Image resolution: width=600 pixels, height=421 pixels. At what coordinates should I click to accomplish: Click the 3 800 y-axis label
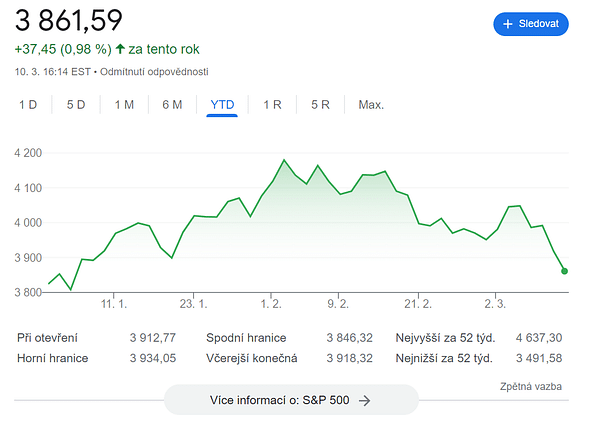(x=28, y=292)
